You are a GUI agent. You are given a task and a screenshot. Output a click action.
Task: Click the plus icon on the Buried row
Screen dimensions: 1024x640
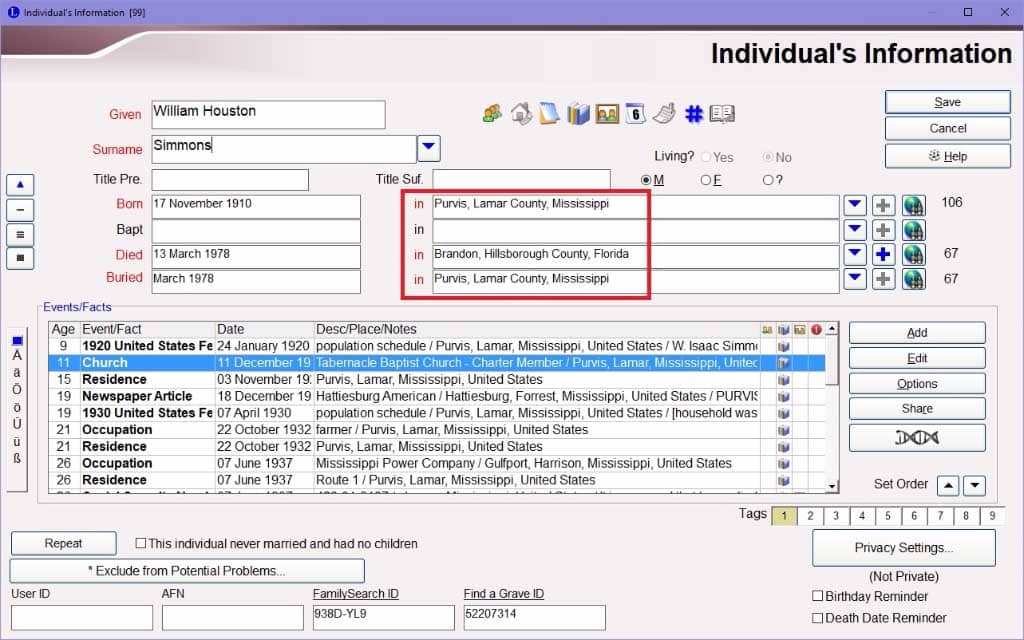click(883, 279)
